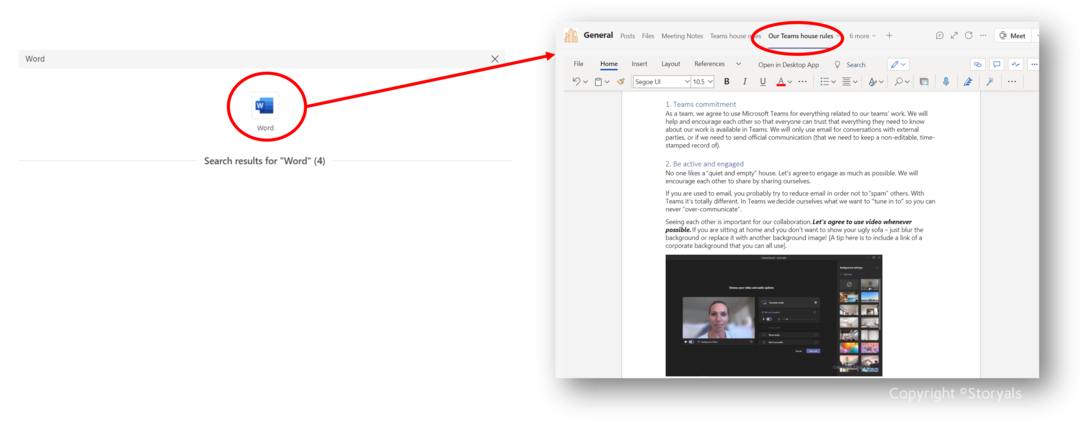This screenshot has width=1083, height=422.
Task: Start Dictate with microphone icon
Action: 946,81
